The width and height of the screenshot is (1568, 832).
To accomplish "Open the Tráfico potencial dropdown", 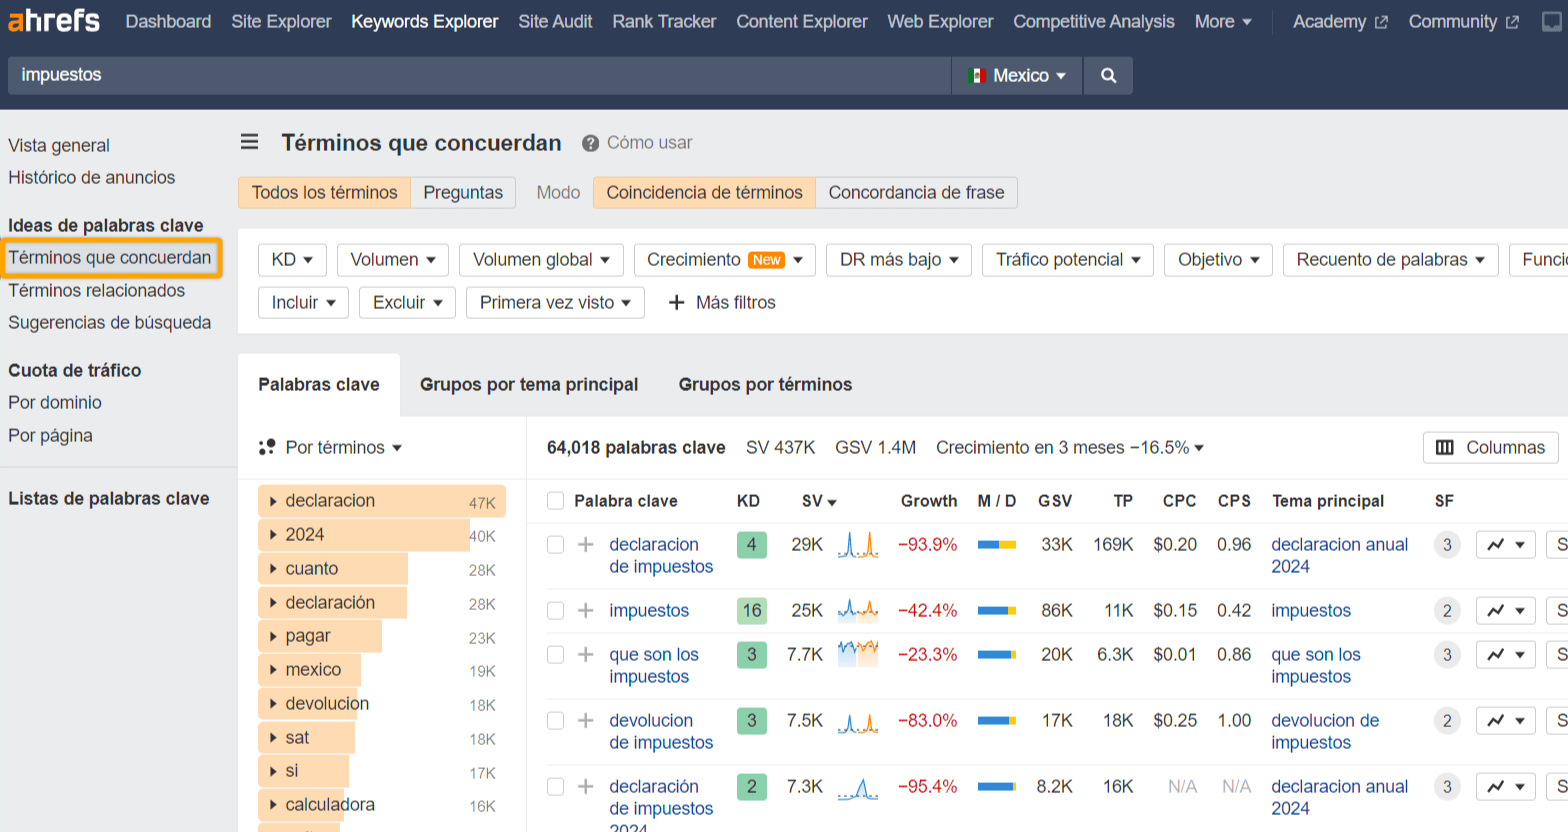I will click(x=1068, y=259).
